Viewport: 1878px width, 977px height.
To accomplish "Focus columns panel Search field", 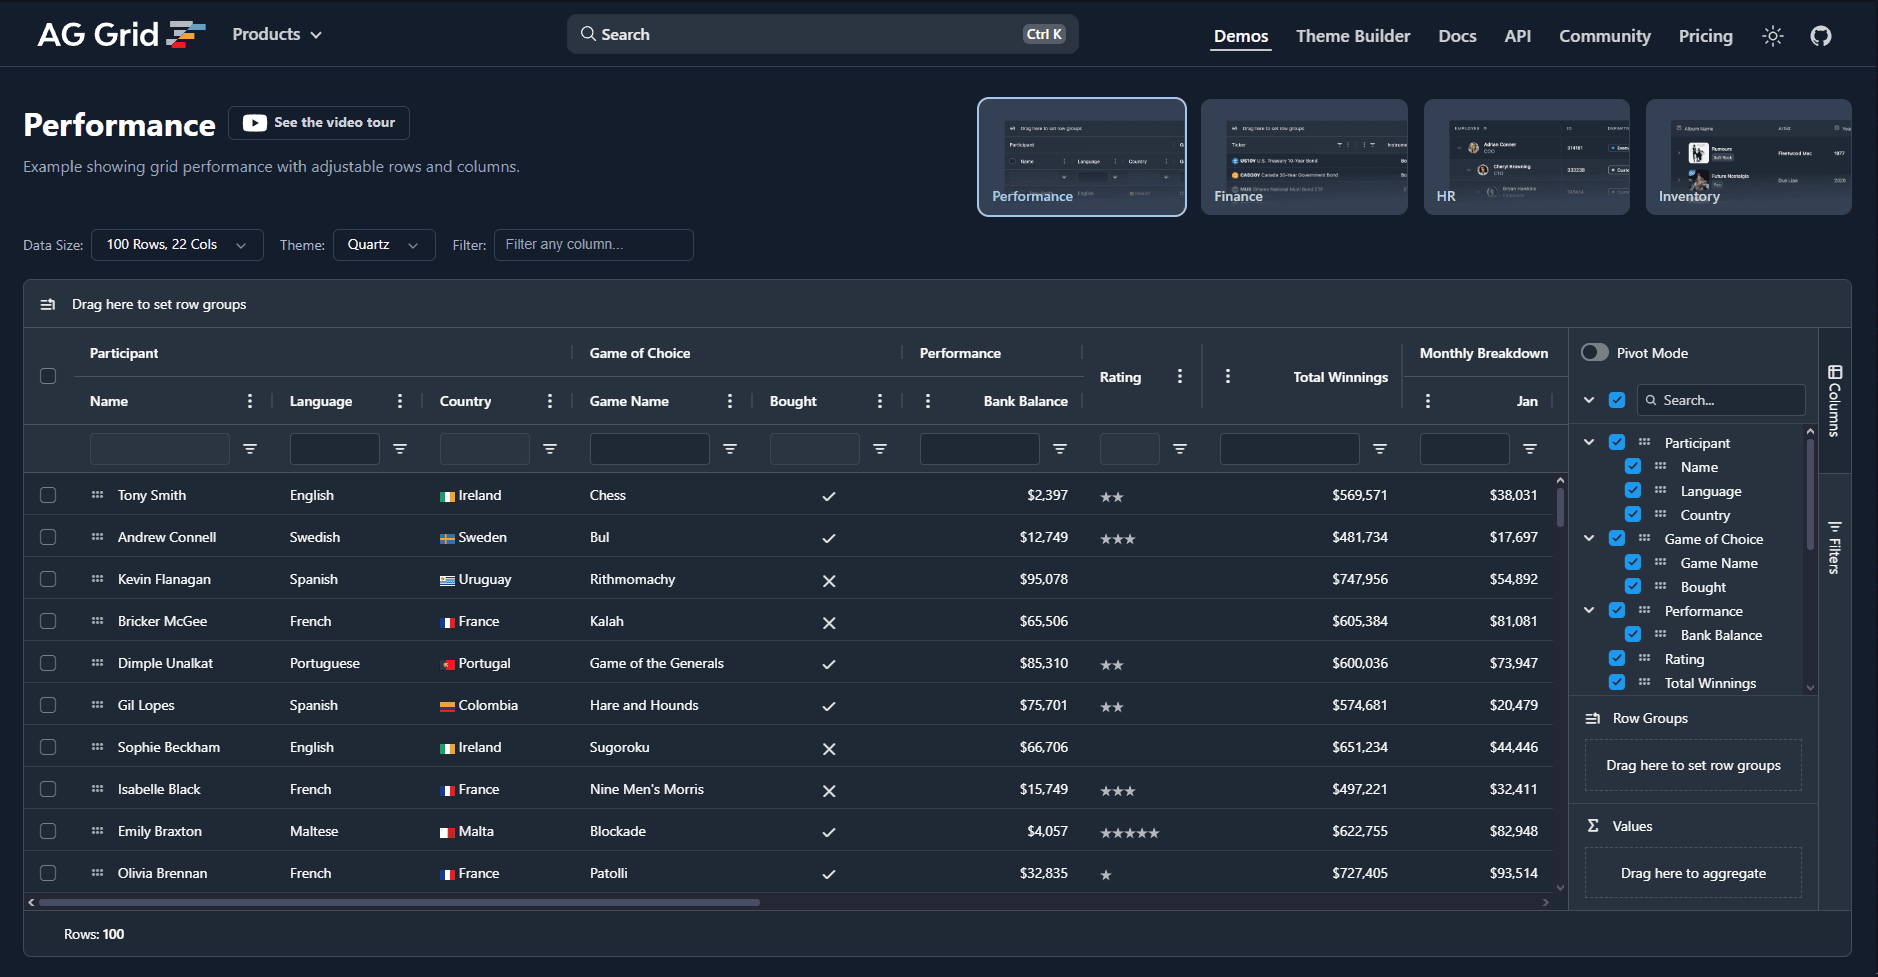I will pyautogui.click(x=1721, y=400).
